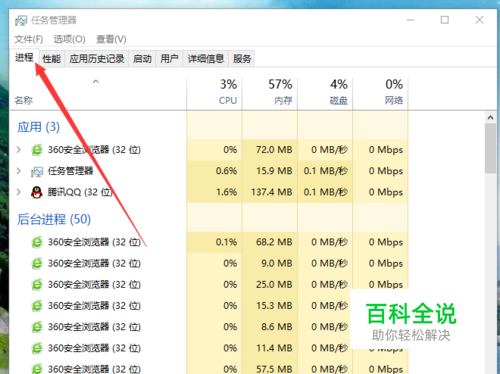Click the 15.9 MB memory cell
The height and width of the screenshot is (374, 500).
(x=270, y=171)
